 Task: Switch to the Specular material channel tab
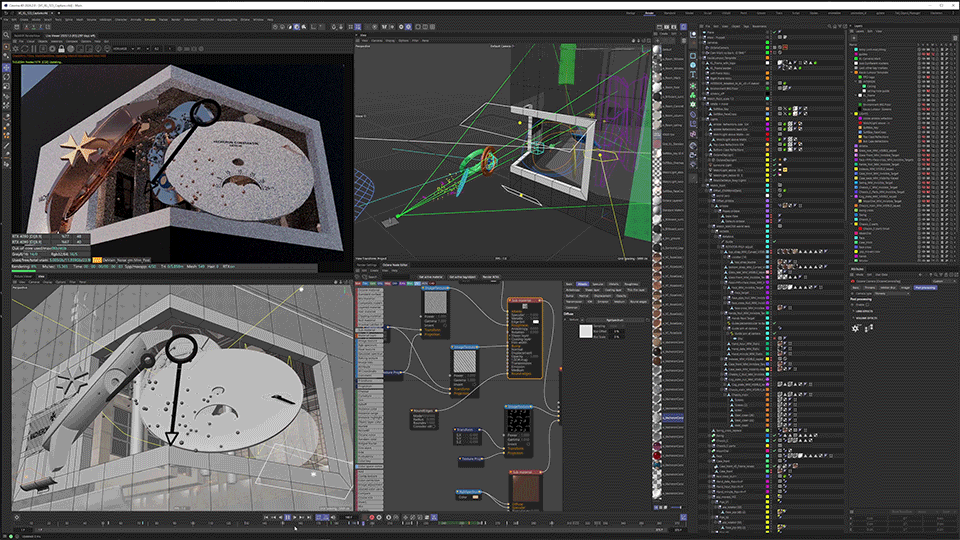pos(598,283)
